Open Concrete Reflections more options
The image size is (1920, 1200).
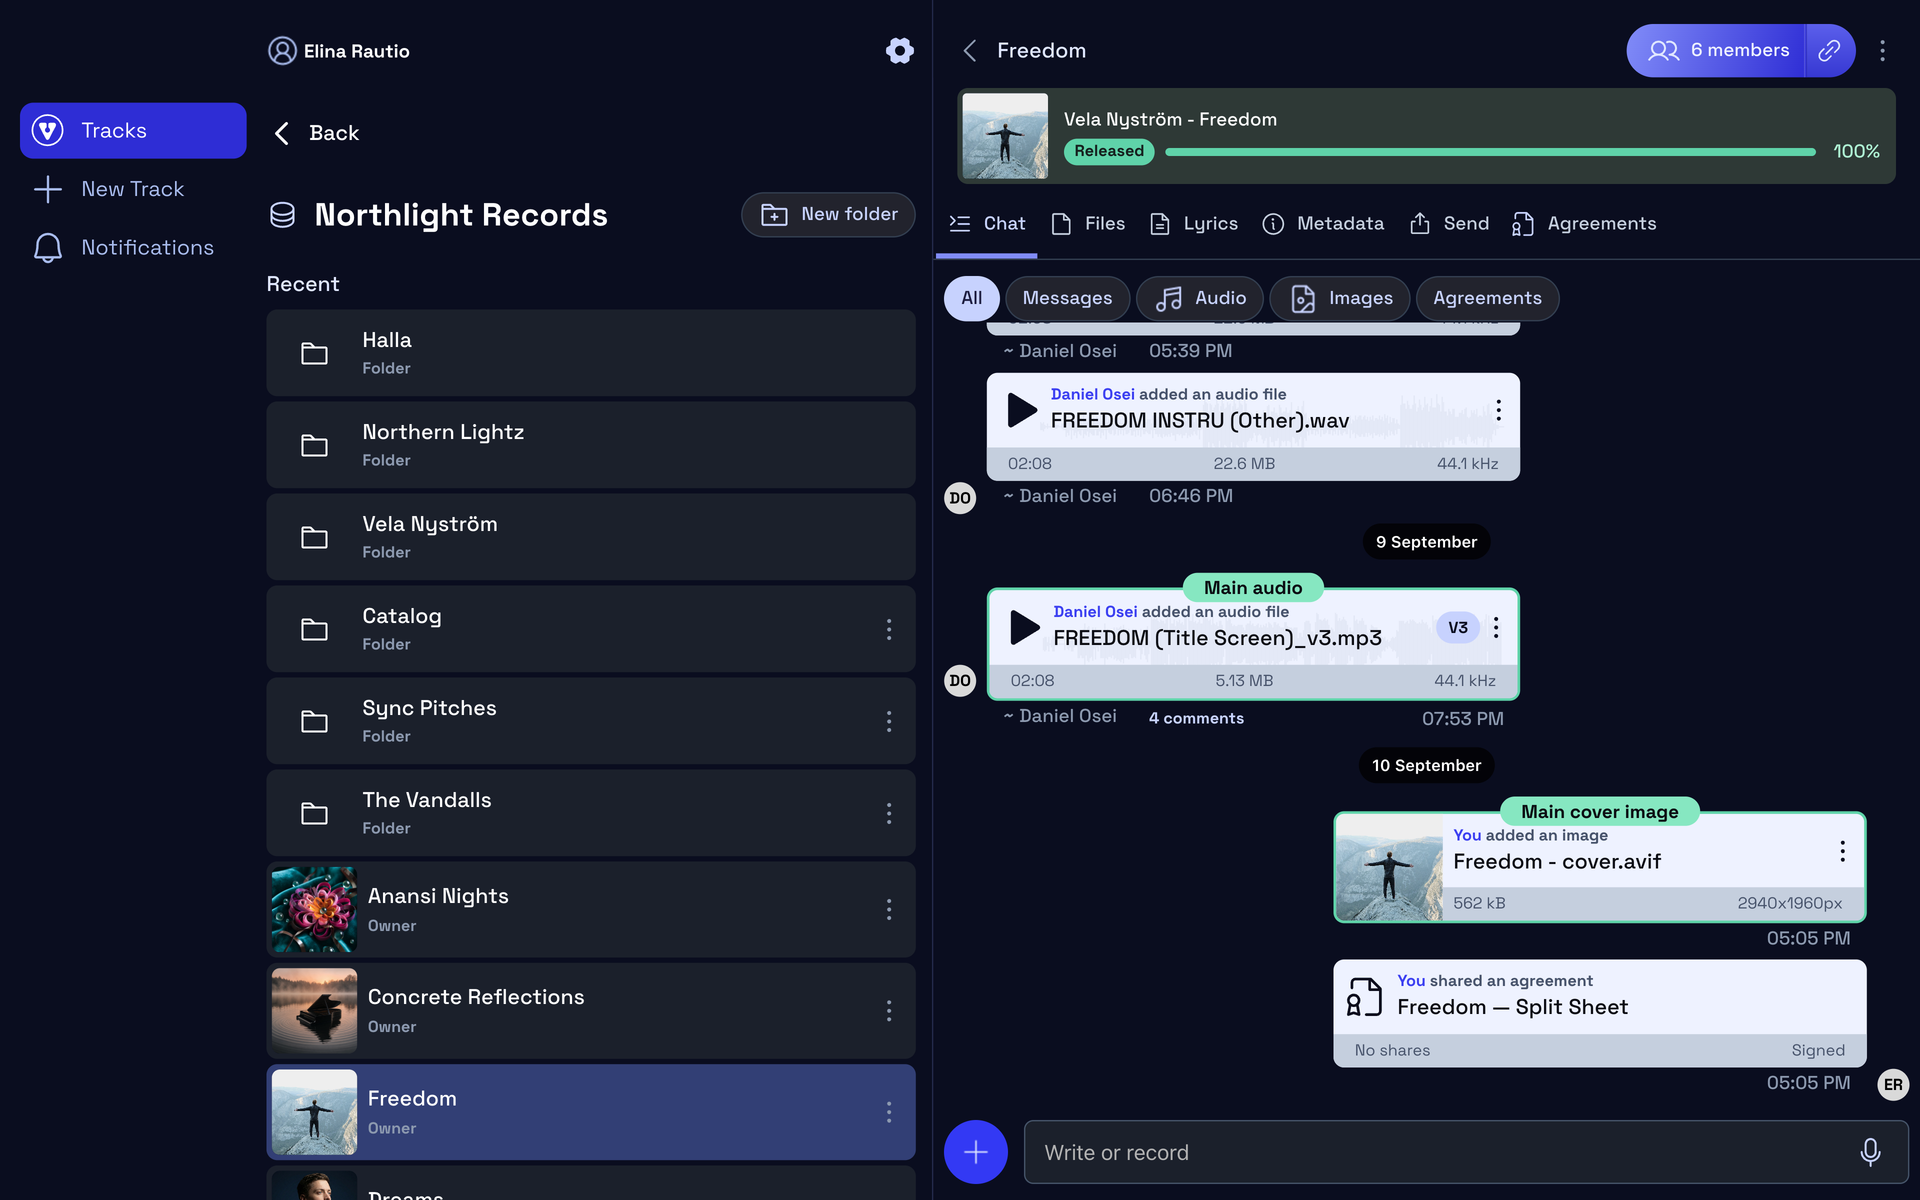pos(888,1011)
